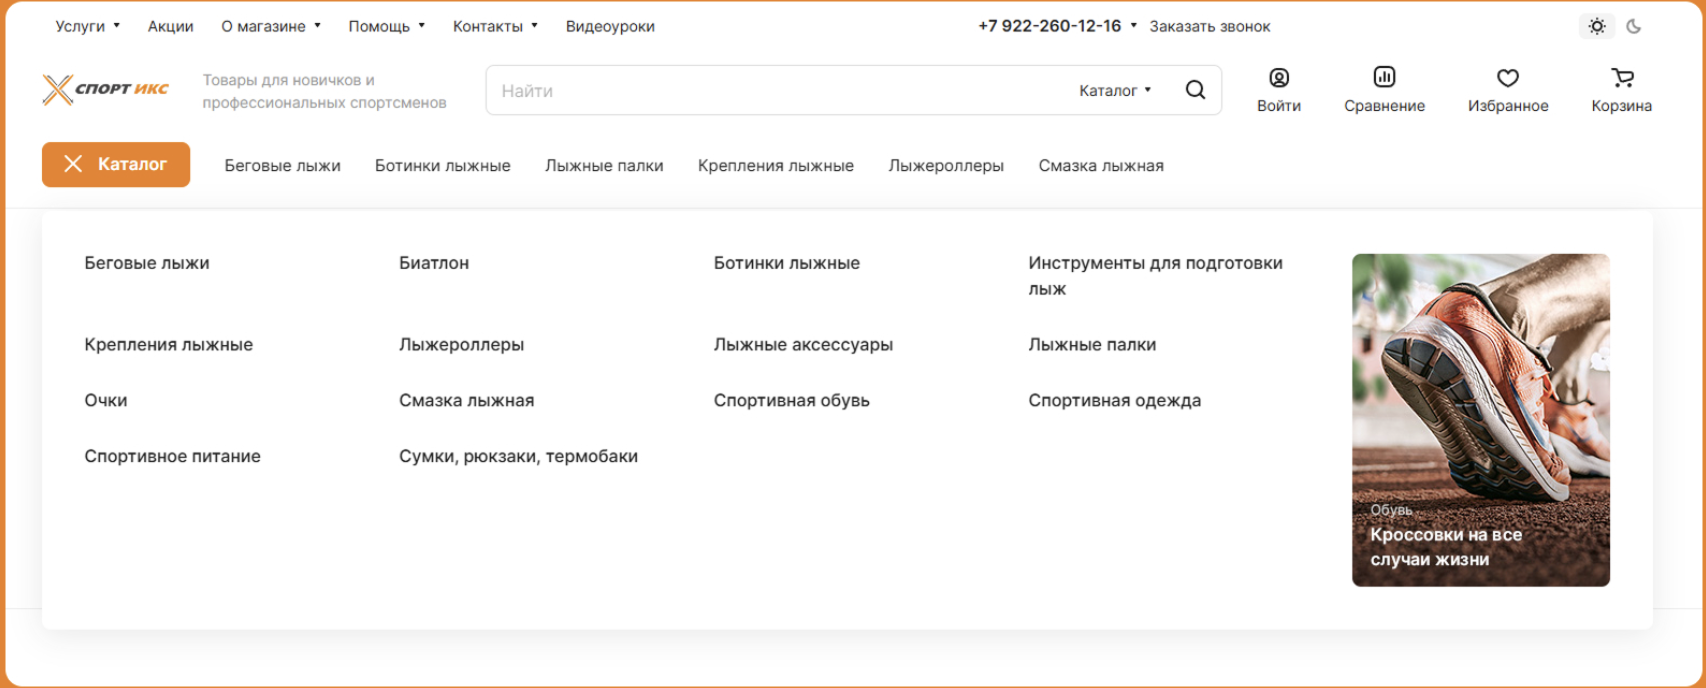Click the Найти search input field
1706x688 pixels.
780,91
